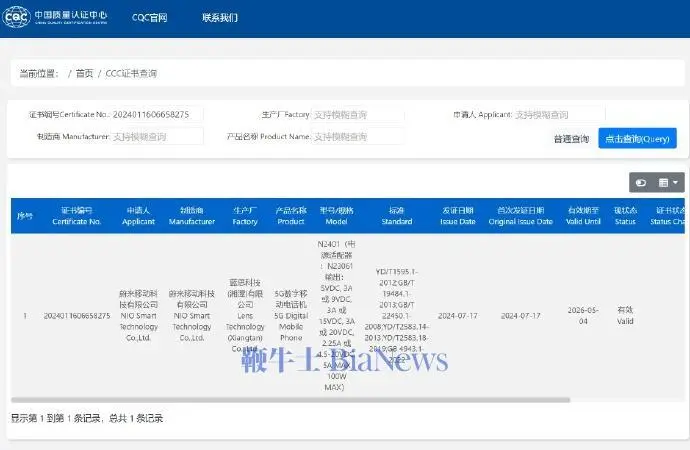This screenshot has width=690, height=450.
Task: Click the 制造商 Manufacturer input field
Action: coord(157,136)
